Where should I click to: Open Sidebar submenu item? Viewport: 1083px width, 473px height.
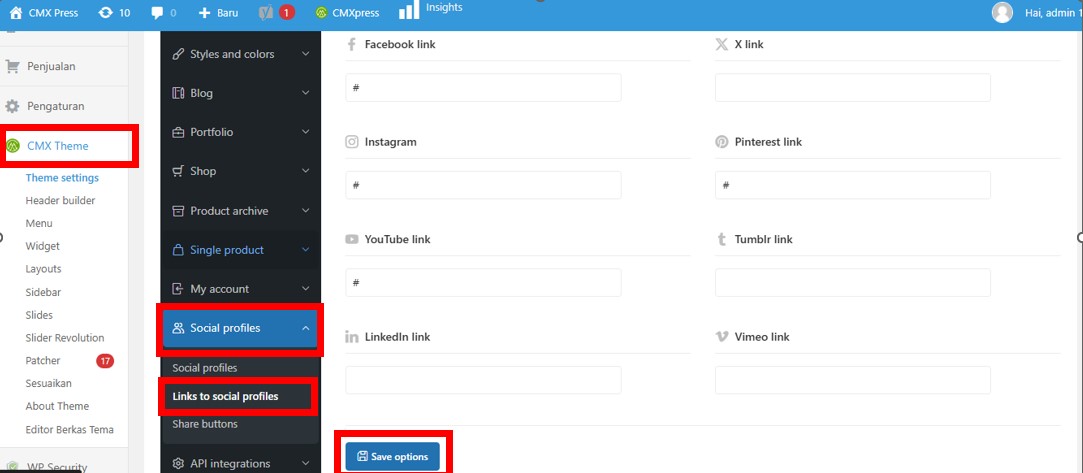44,292
